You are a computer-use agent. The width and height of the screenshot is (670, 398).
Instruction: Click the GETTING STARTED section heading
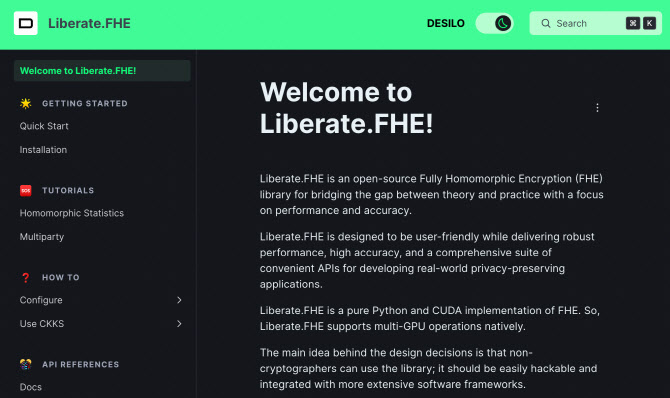[85, 103]
